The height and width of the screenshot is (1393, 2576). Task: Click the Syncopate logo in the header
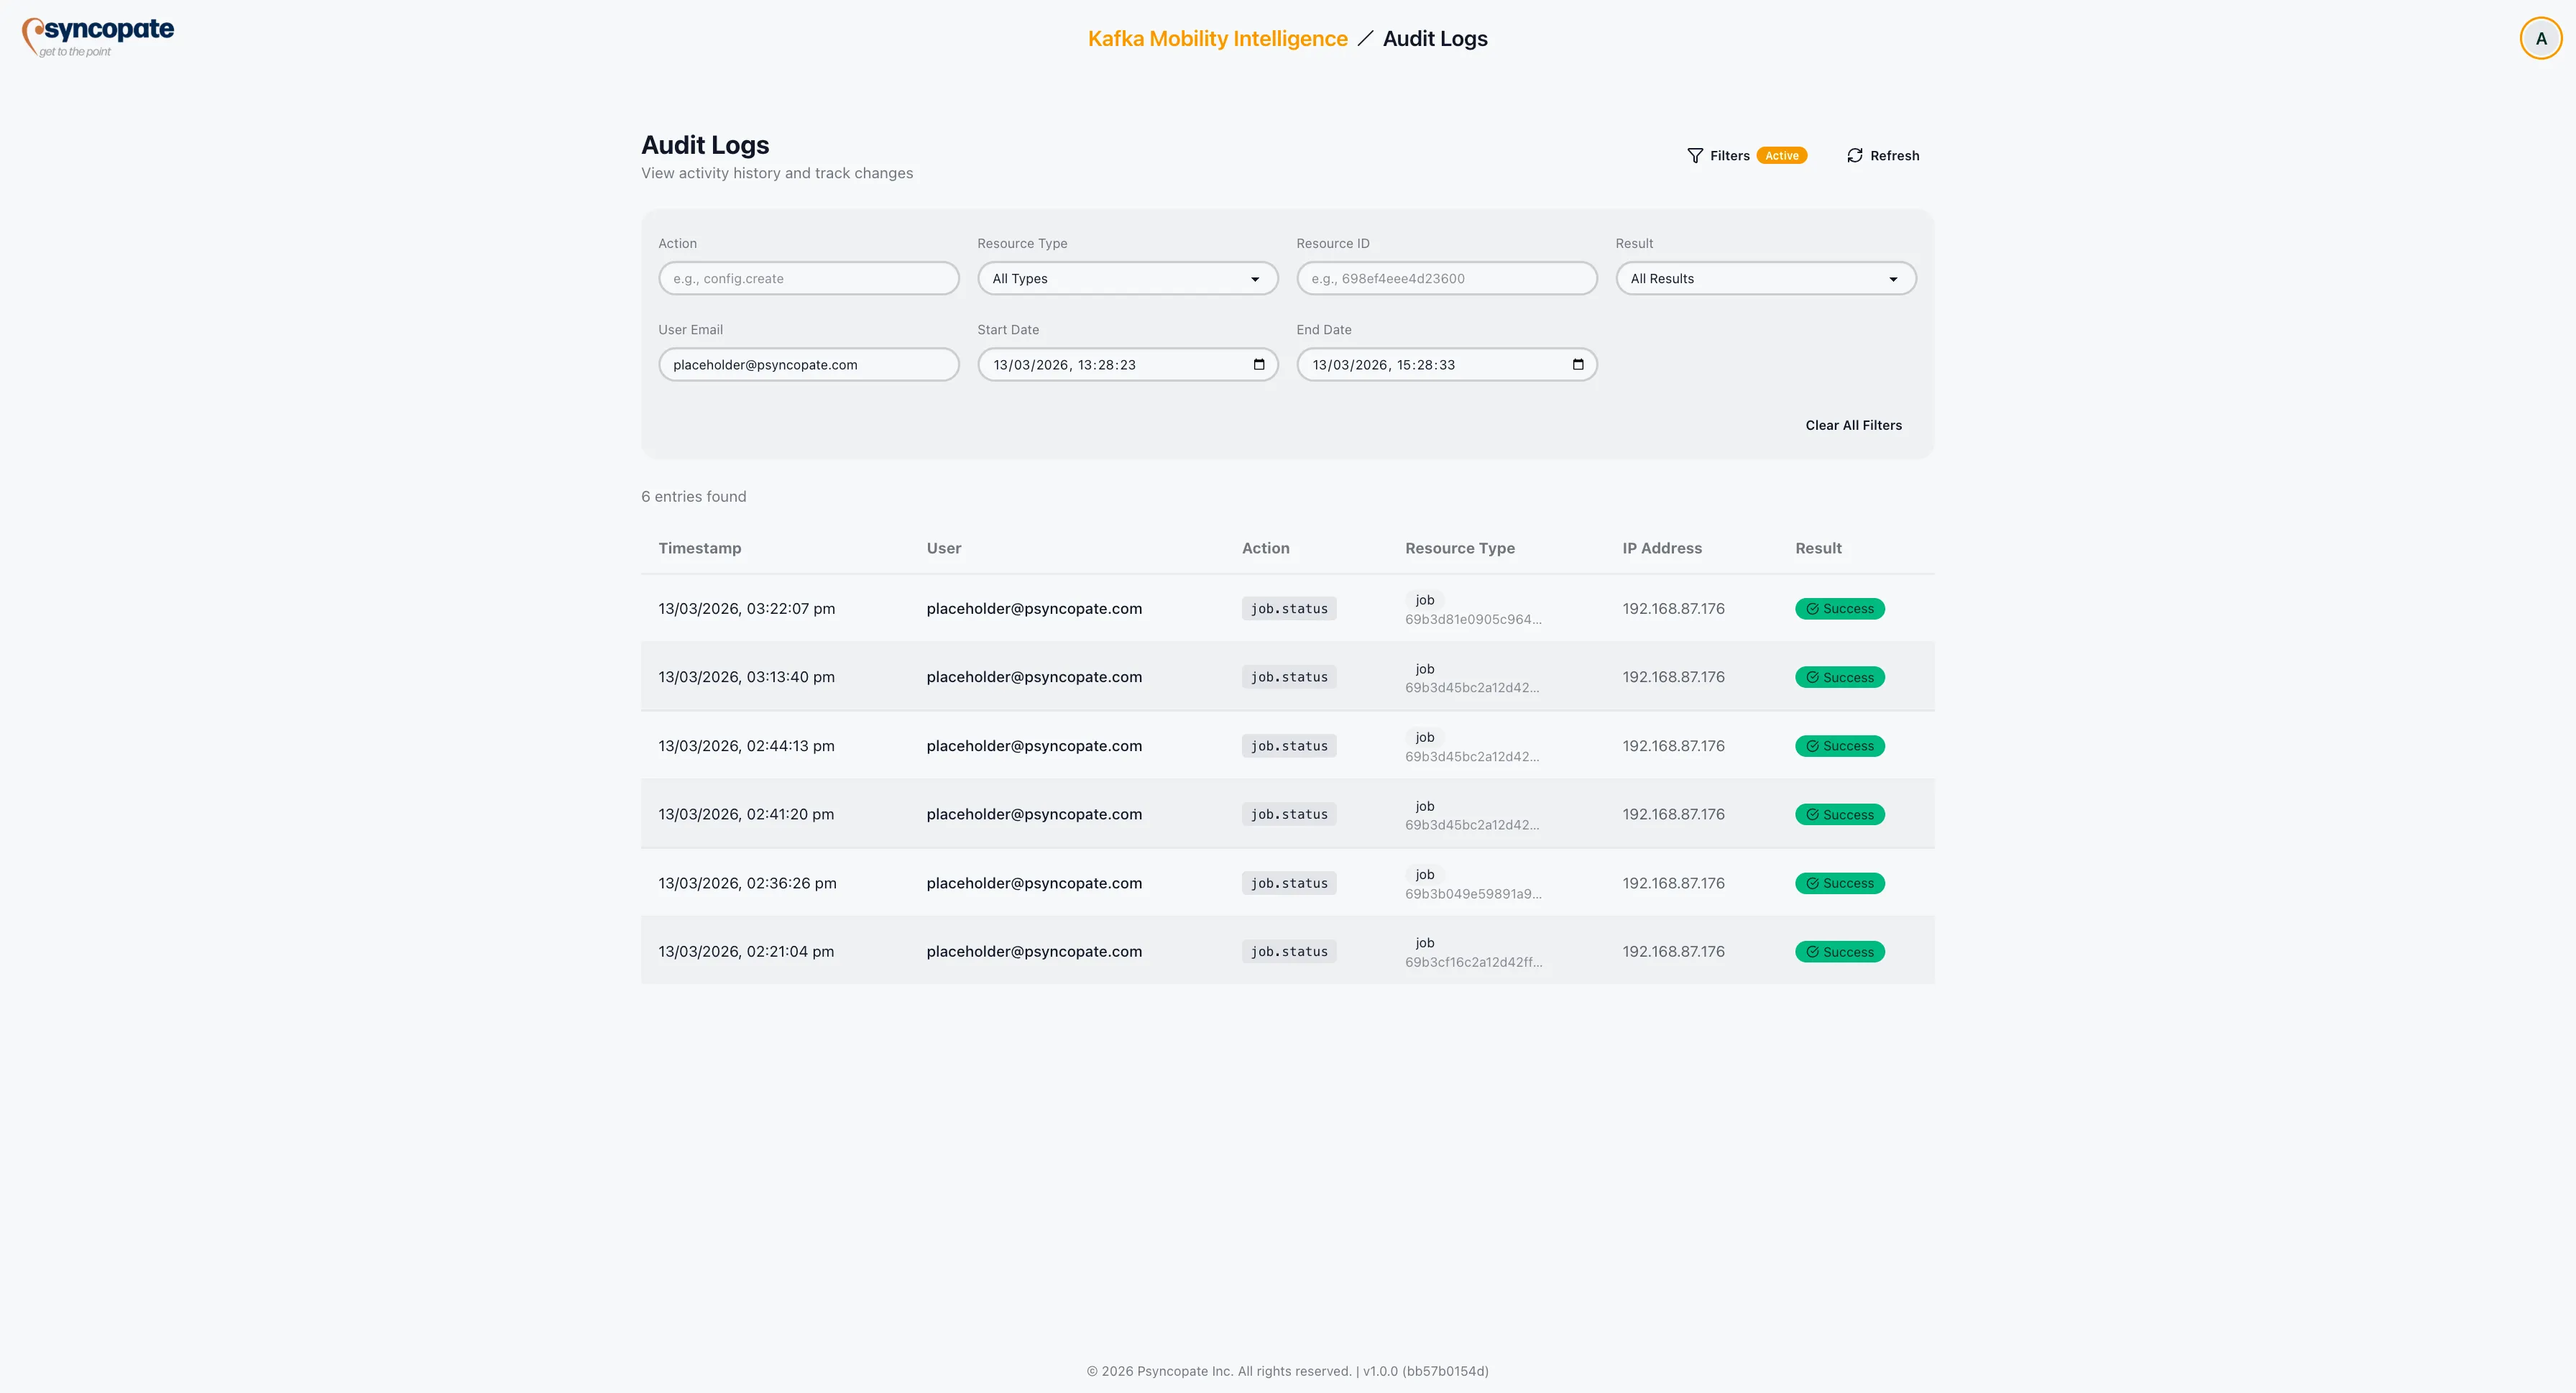point(98,36)
